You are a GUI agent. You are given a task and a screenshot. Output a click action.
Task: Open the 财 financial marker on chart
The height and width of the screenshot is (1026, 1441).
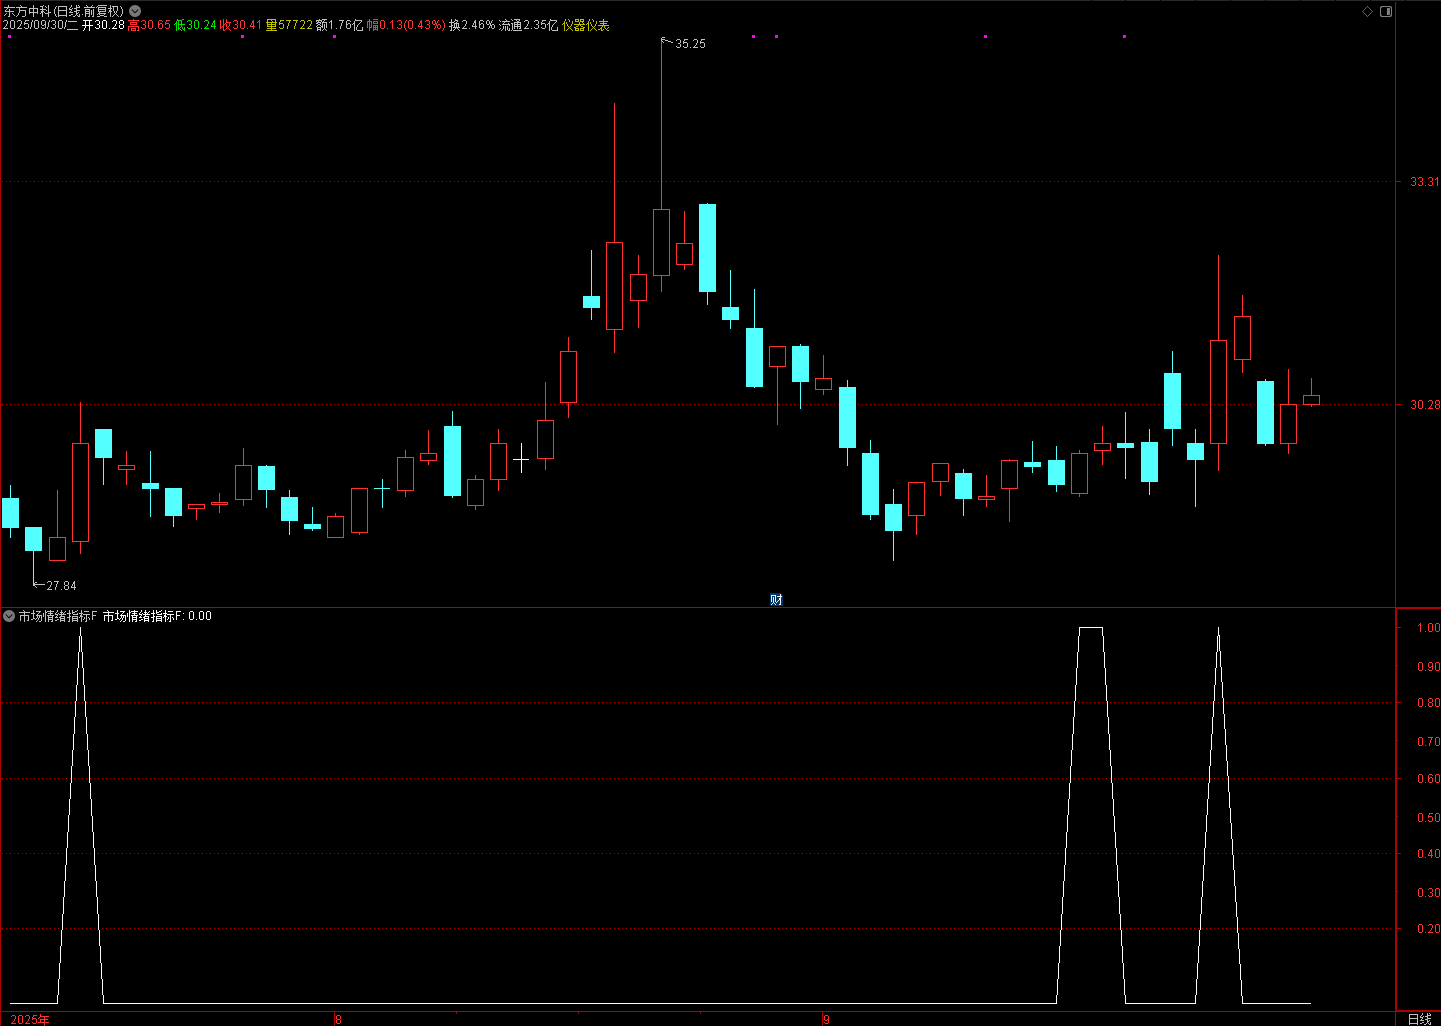tap(776, 600)
